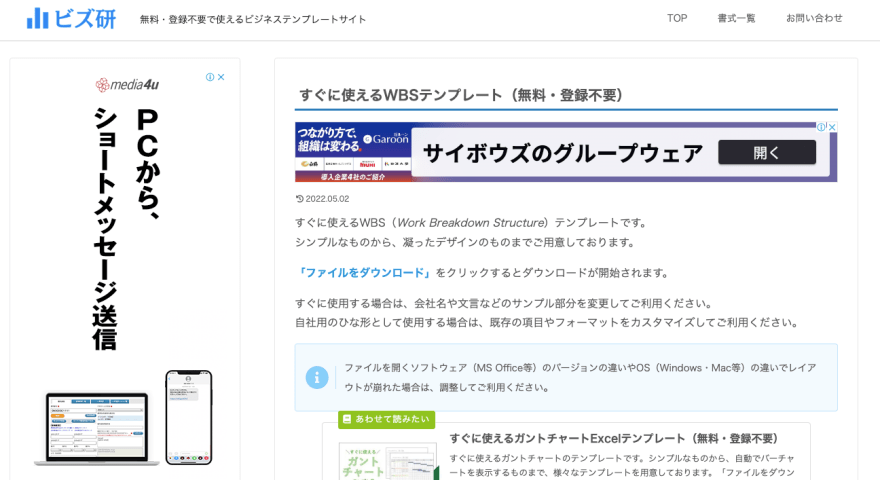
Task: Click the ガントチャート article thumbnail
Action: point(389,461)
